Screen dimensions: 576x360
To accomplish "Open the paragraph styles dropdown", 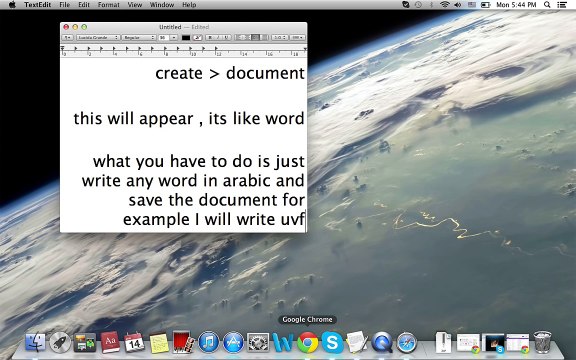I will pyautogui.click(x=67, y=37).
